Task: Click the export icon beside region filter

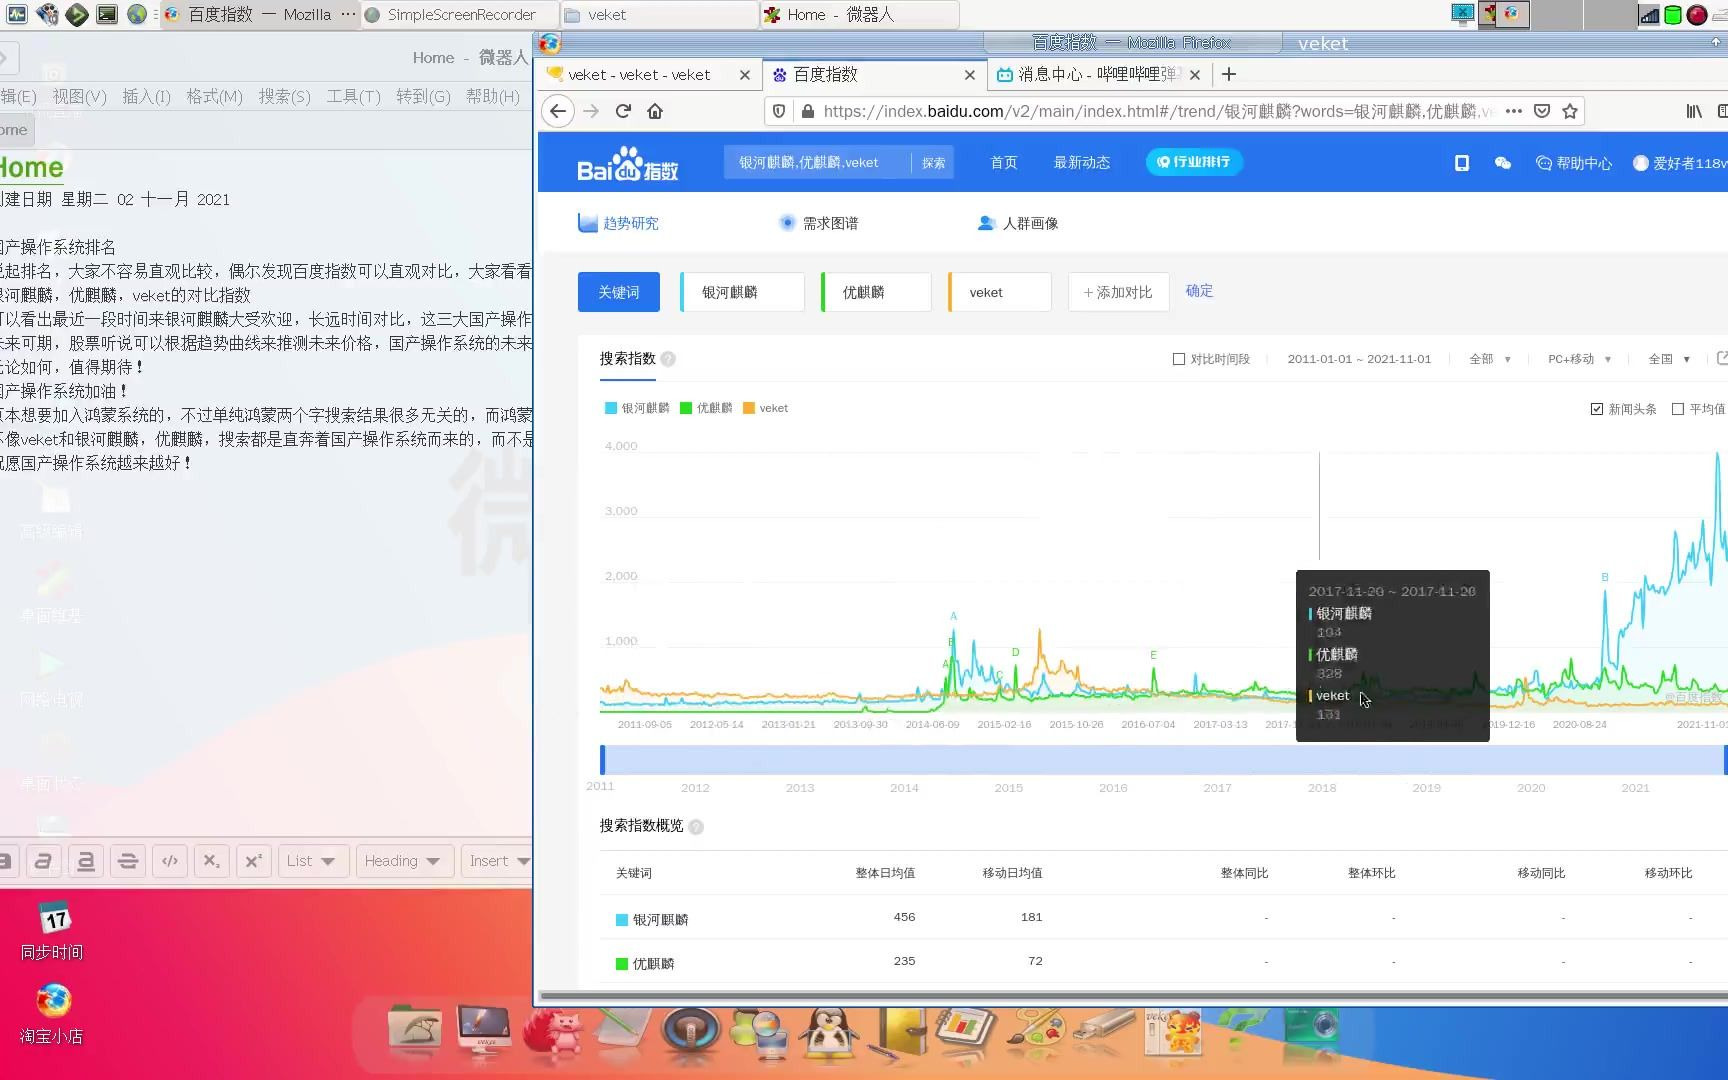Action: pyautogui.click(x=1722, y=358)
